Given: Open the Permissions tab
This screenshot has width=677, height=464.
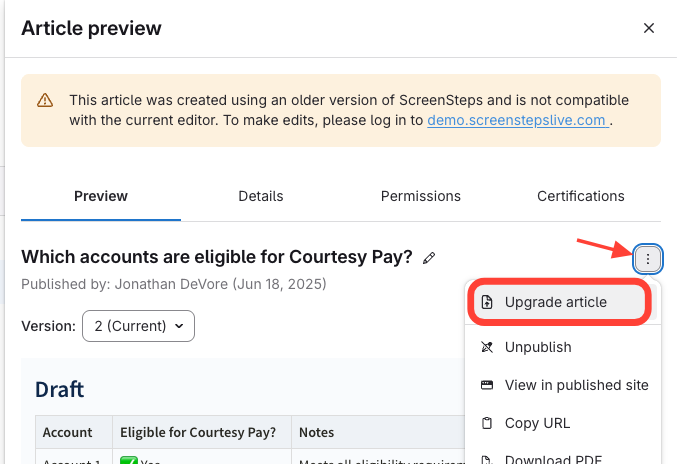Looking at the screenshot, I should (x=421, y=196).
